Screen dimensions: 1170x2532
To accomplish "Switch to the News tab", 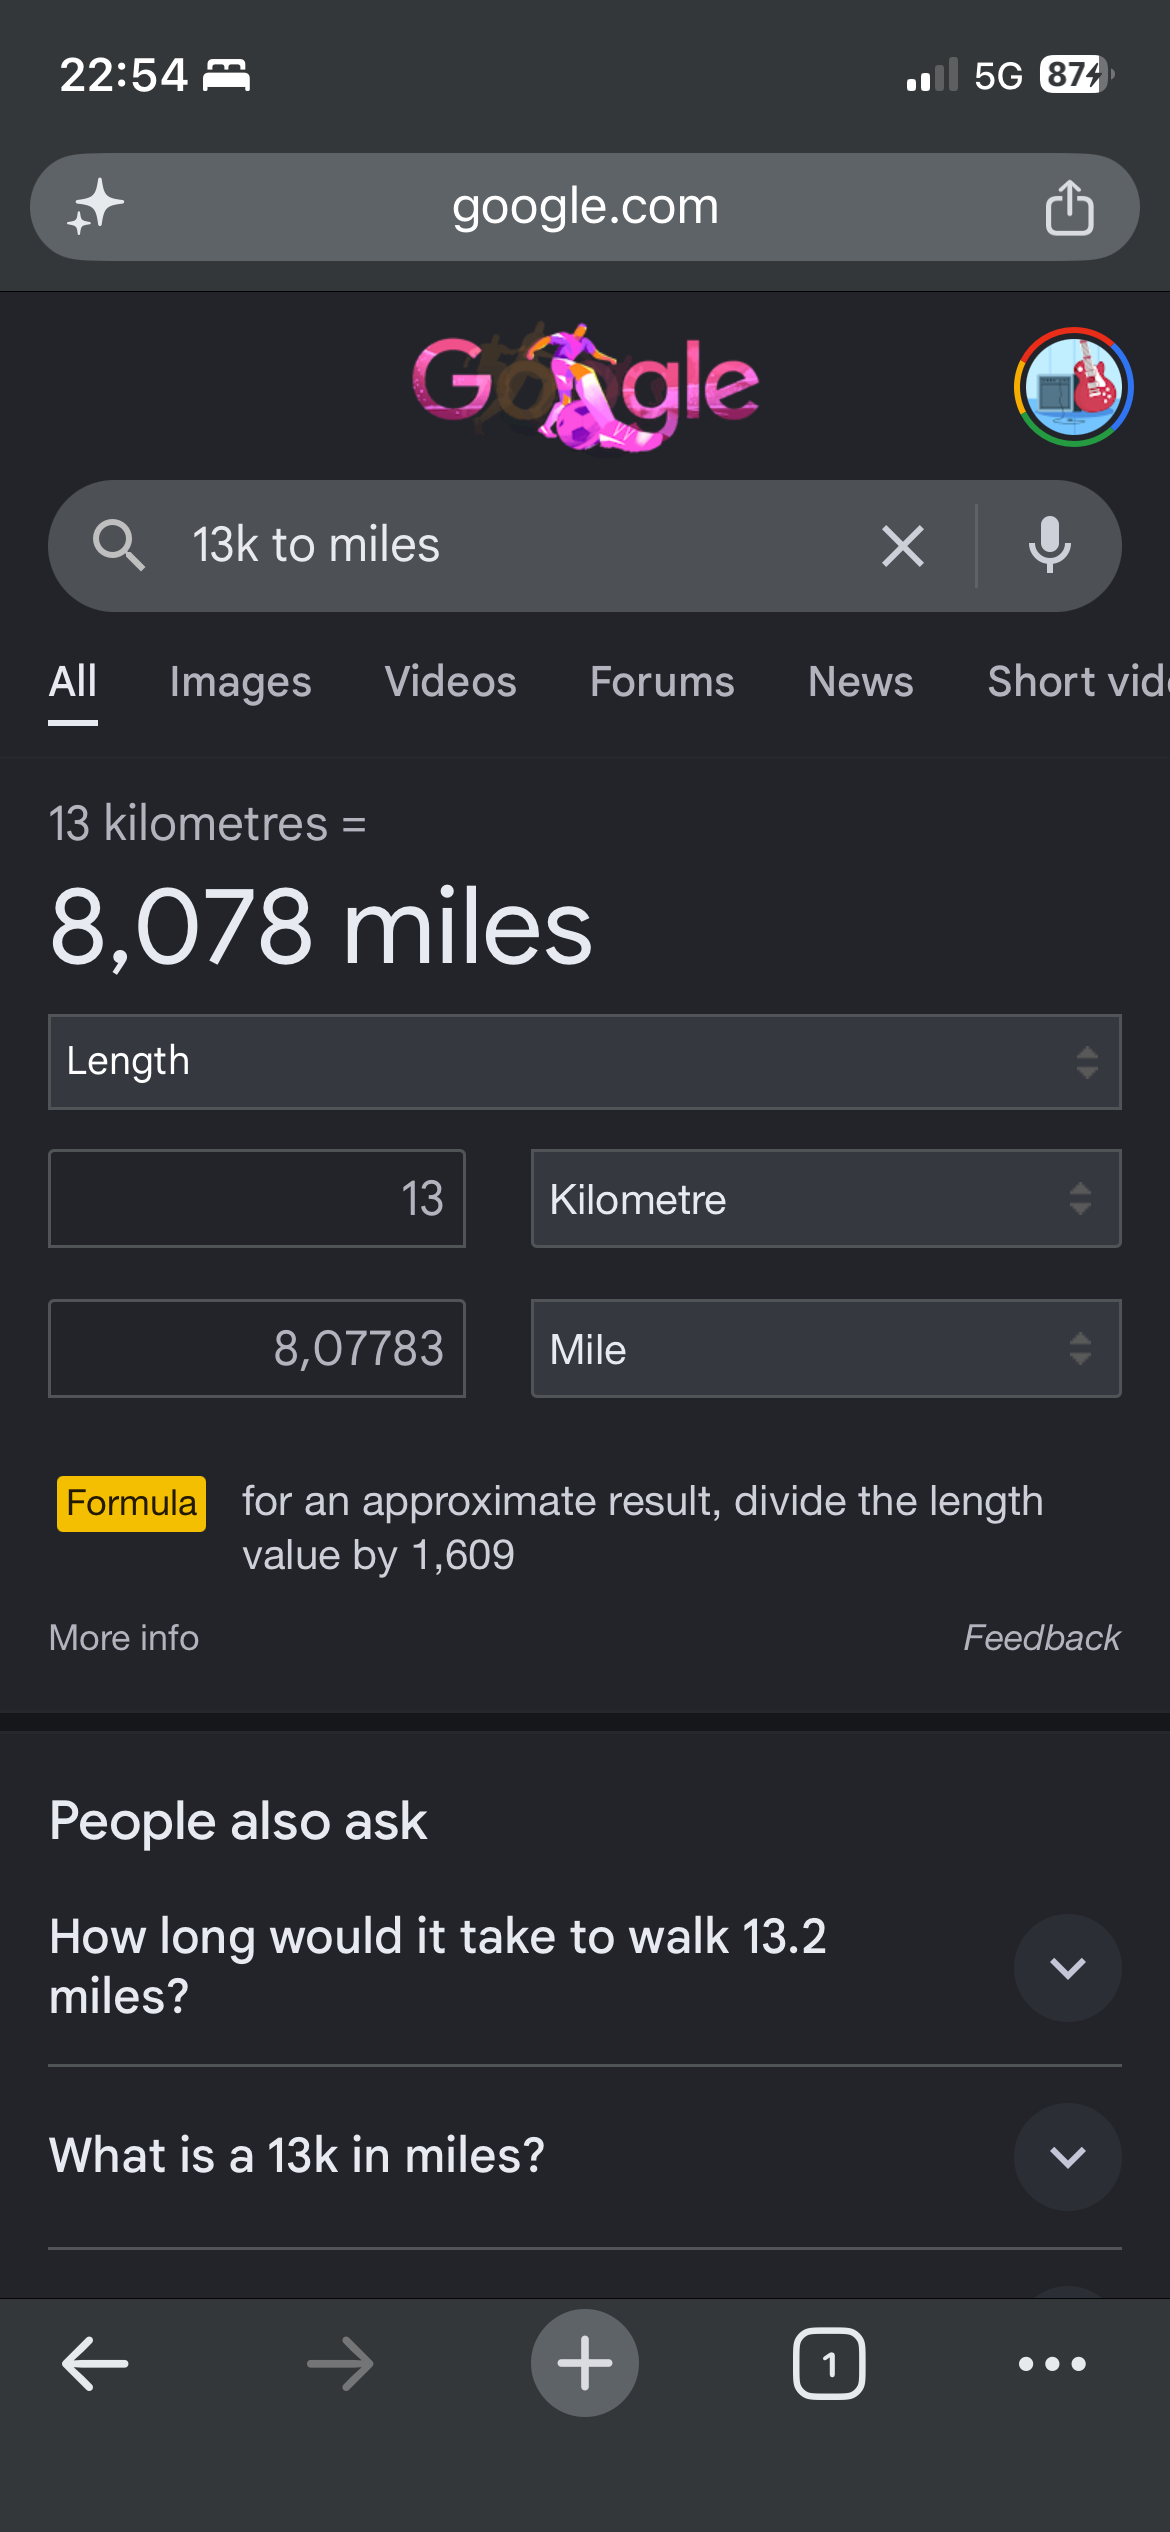I will (860, 682).
